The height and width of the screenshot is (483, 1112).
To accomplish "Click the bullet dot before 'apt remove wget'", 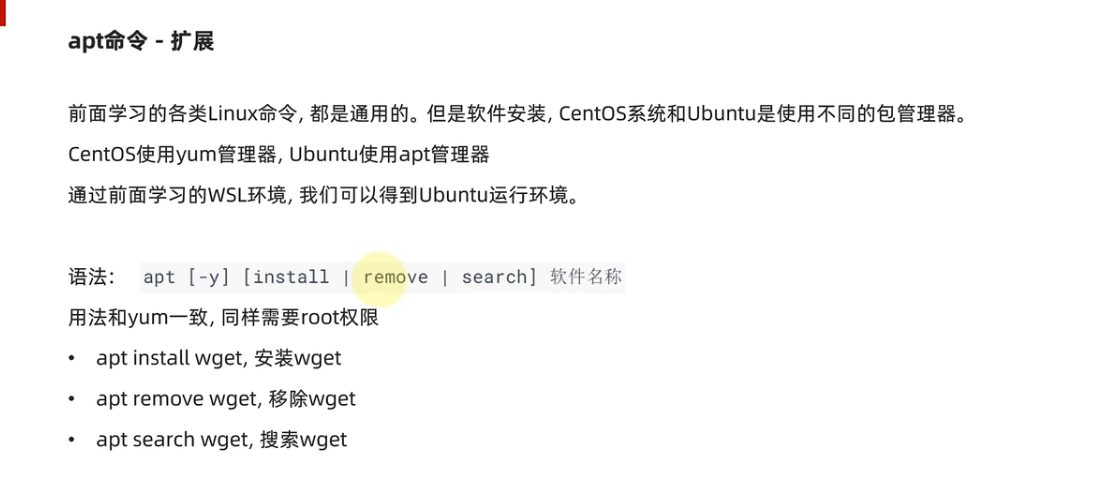I will (x=72, y=400).
